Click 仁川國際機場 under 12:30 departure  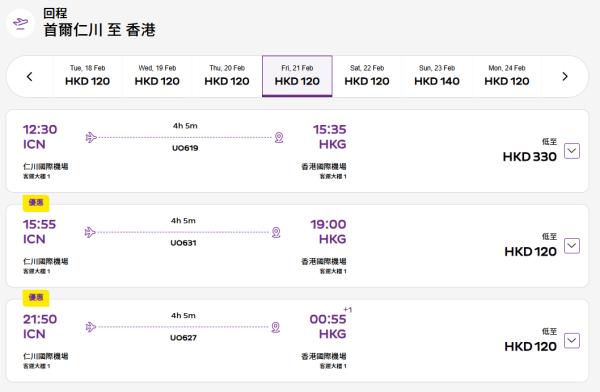46,167
